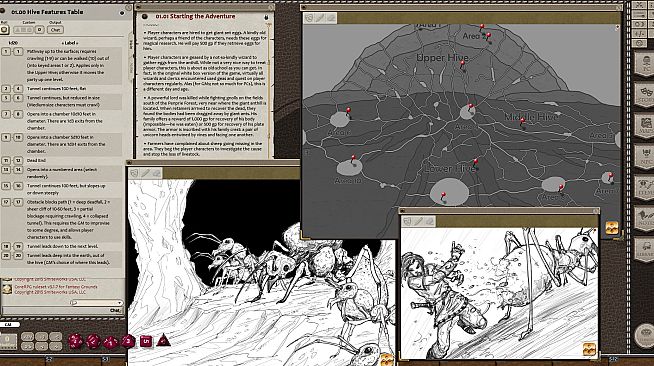
Task: Click the Upper Hive map label
Action: pos(442,58)
